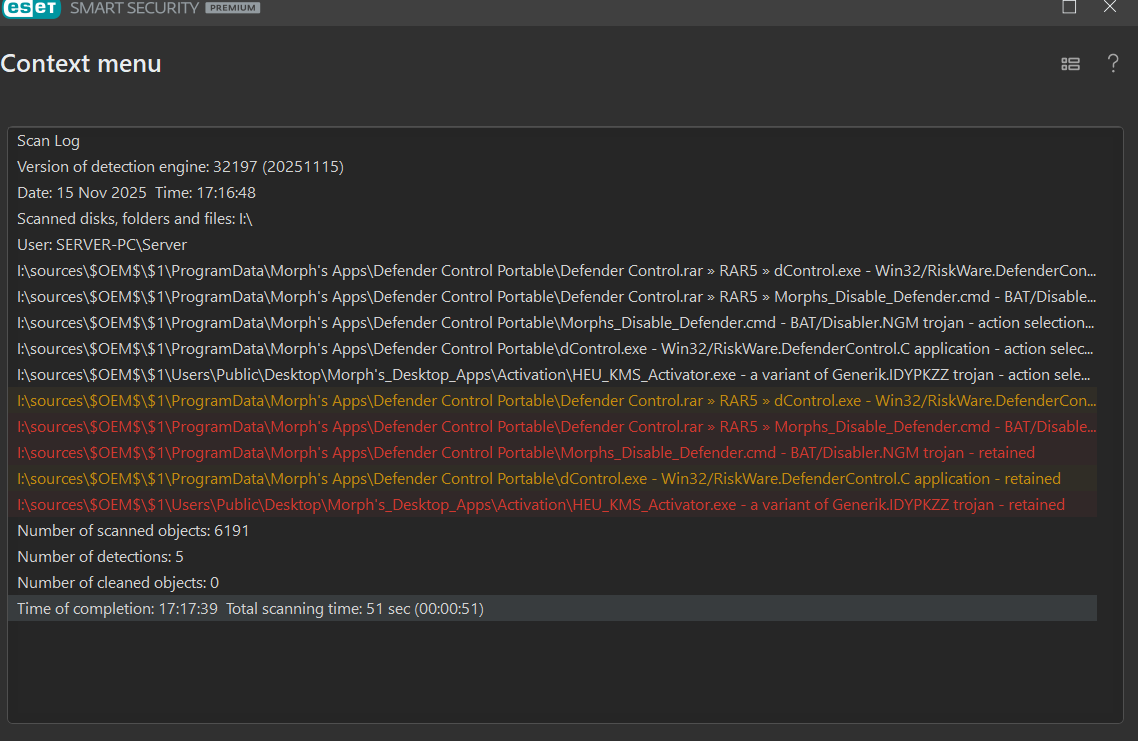Select the yellow dControl.exe application retained entry
The image size is (1138, 741).
[538, 479]
